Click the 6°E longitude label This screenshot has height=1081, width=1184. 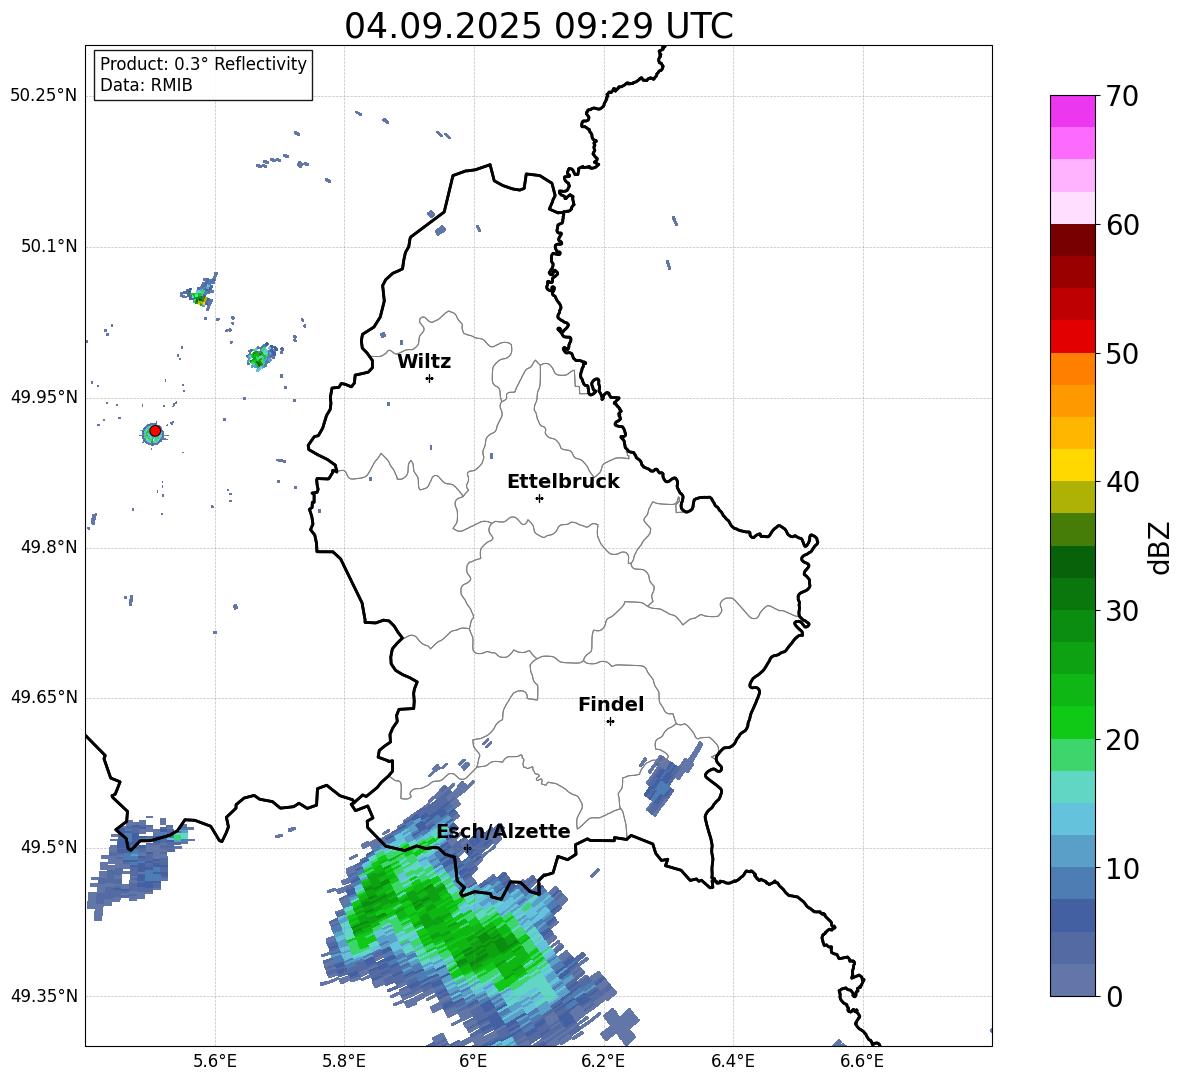473,1061
